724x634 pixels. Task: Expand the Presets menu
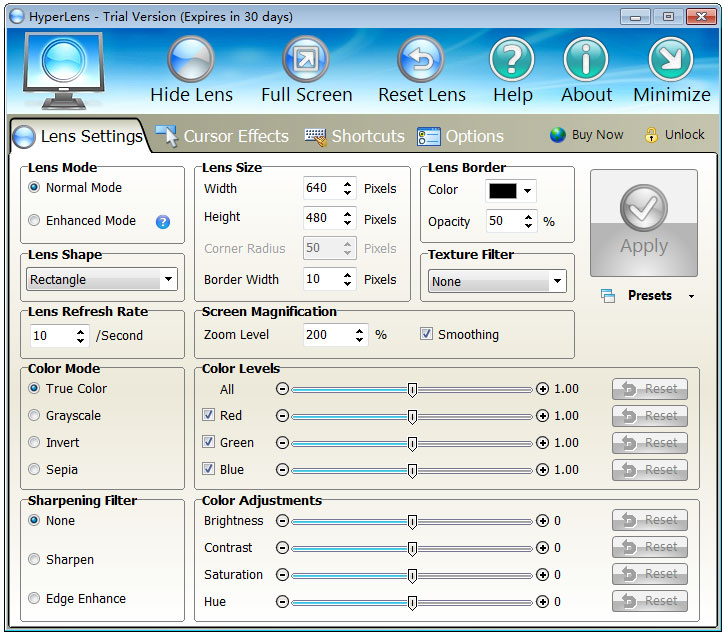tap(649, 296)
